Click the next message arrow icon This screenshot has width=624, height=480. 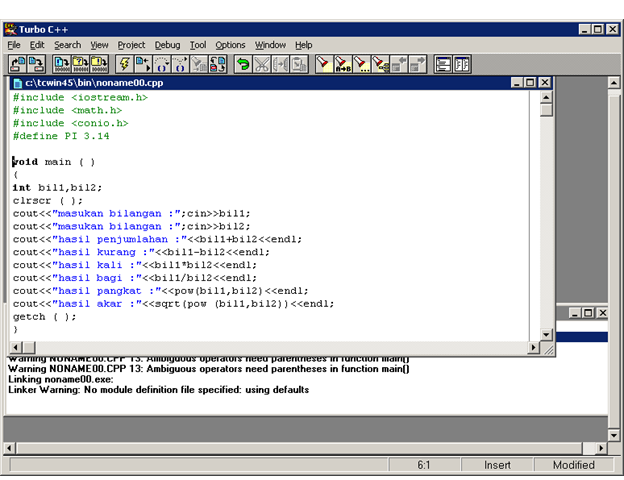tap(417, 64)
